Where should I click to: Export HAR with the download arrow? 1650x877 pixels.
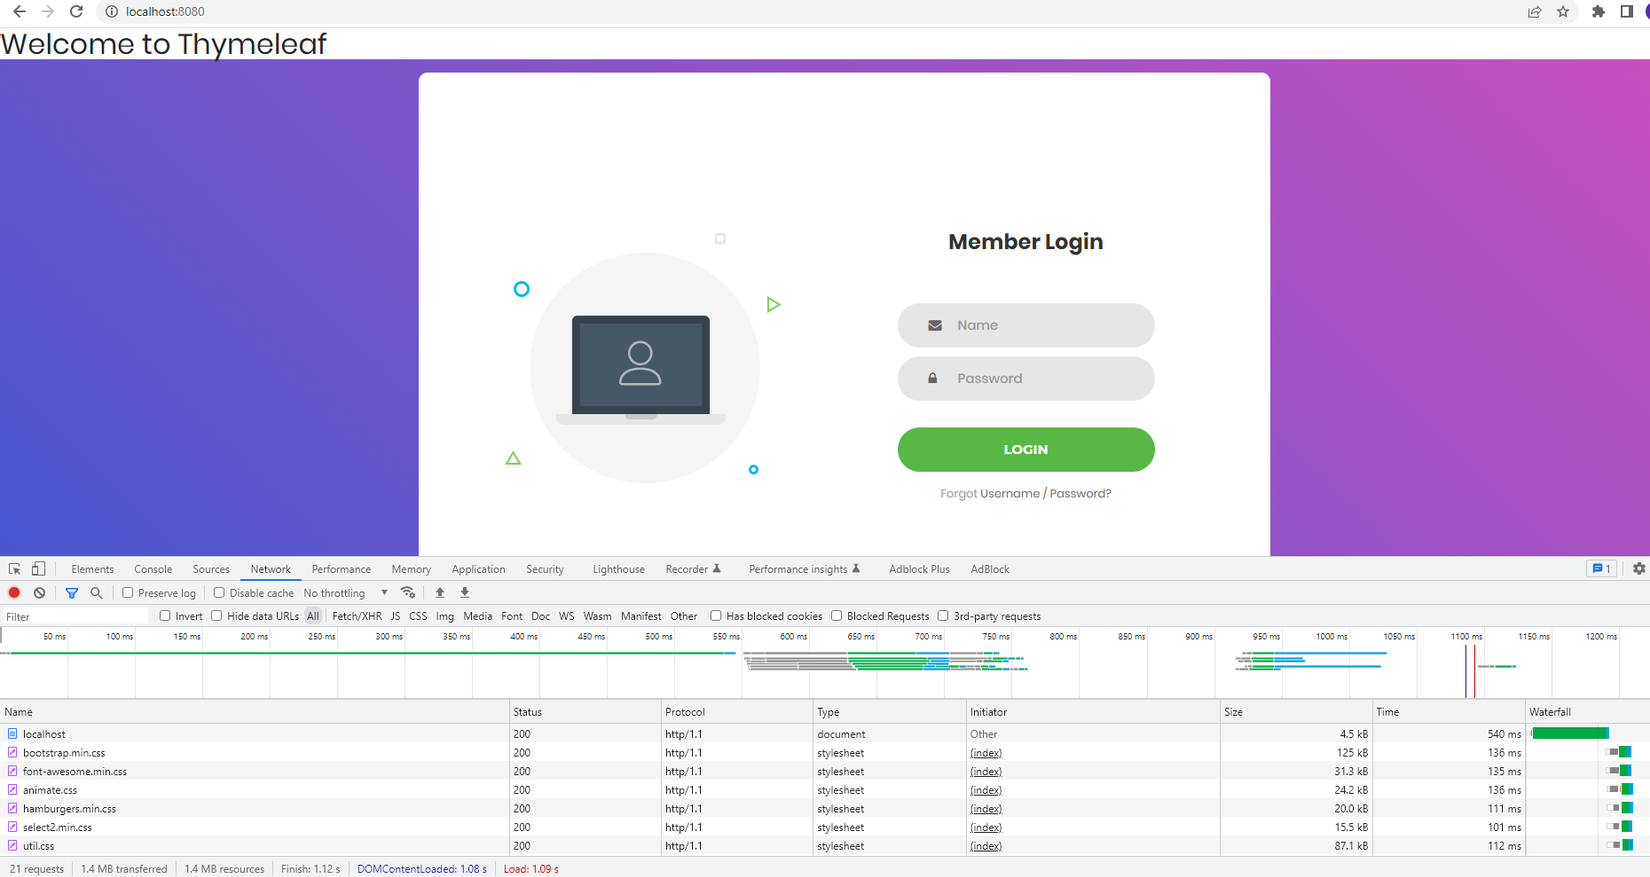(x=465, y=593)
